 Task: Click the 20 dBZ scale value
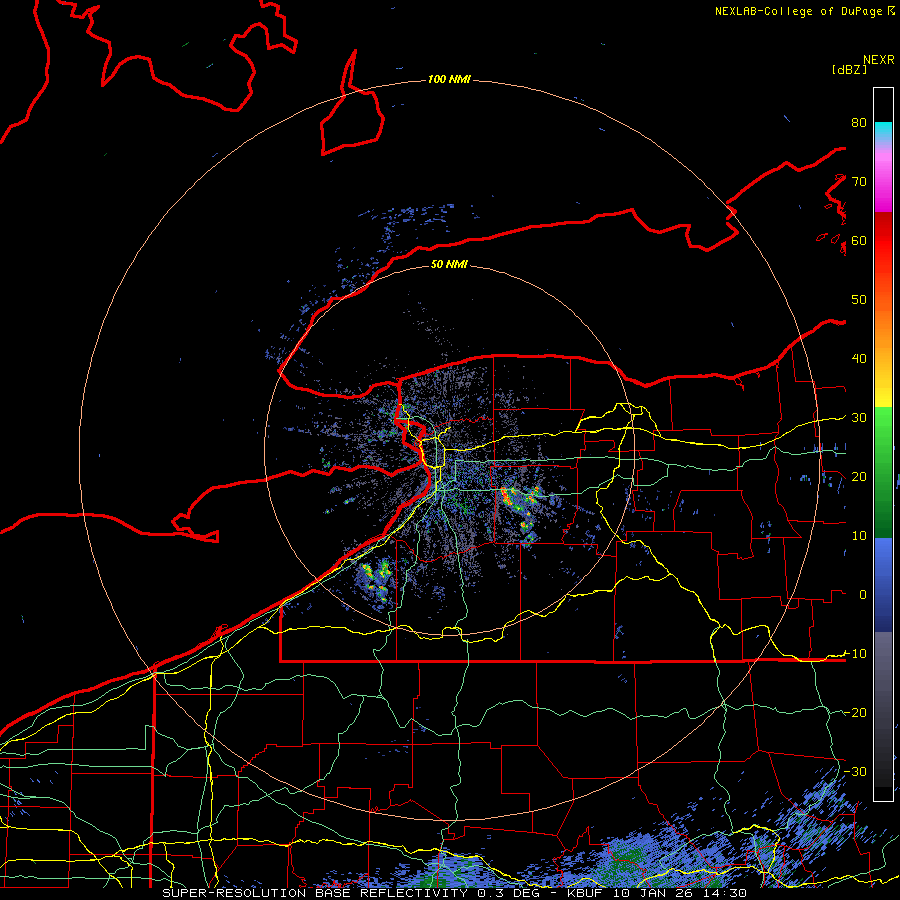(x=859, y=477)
